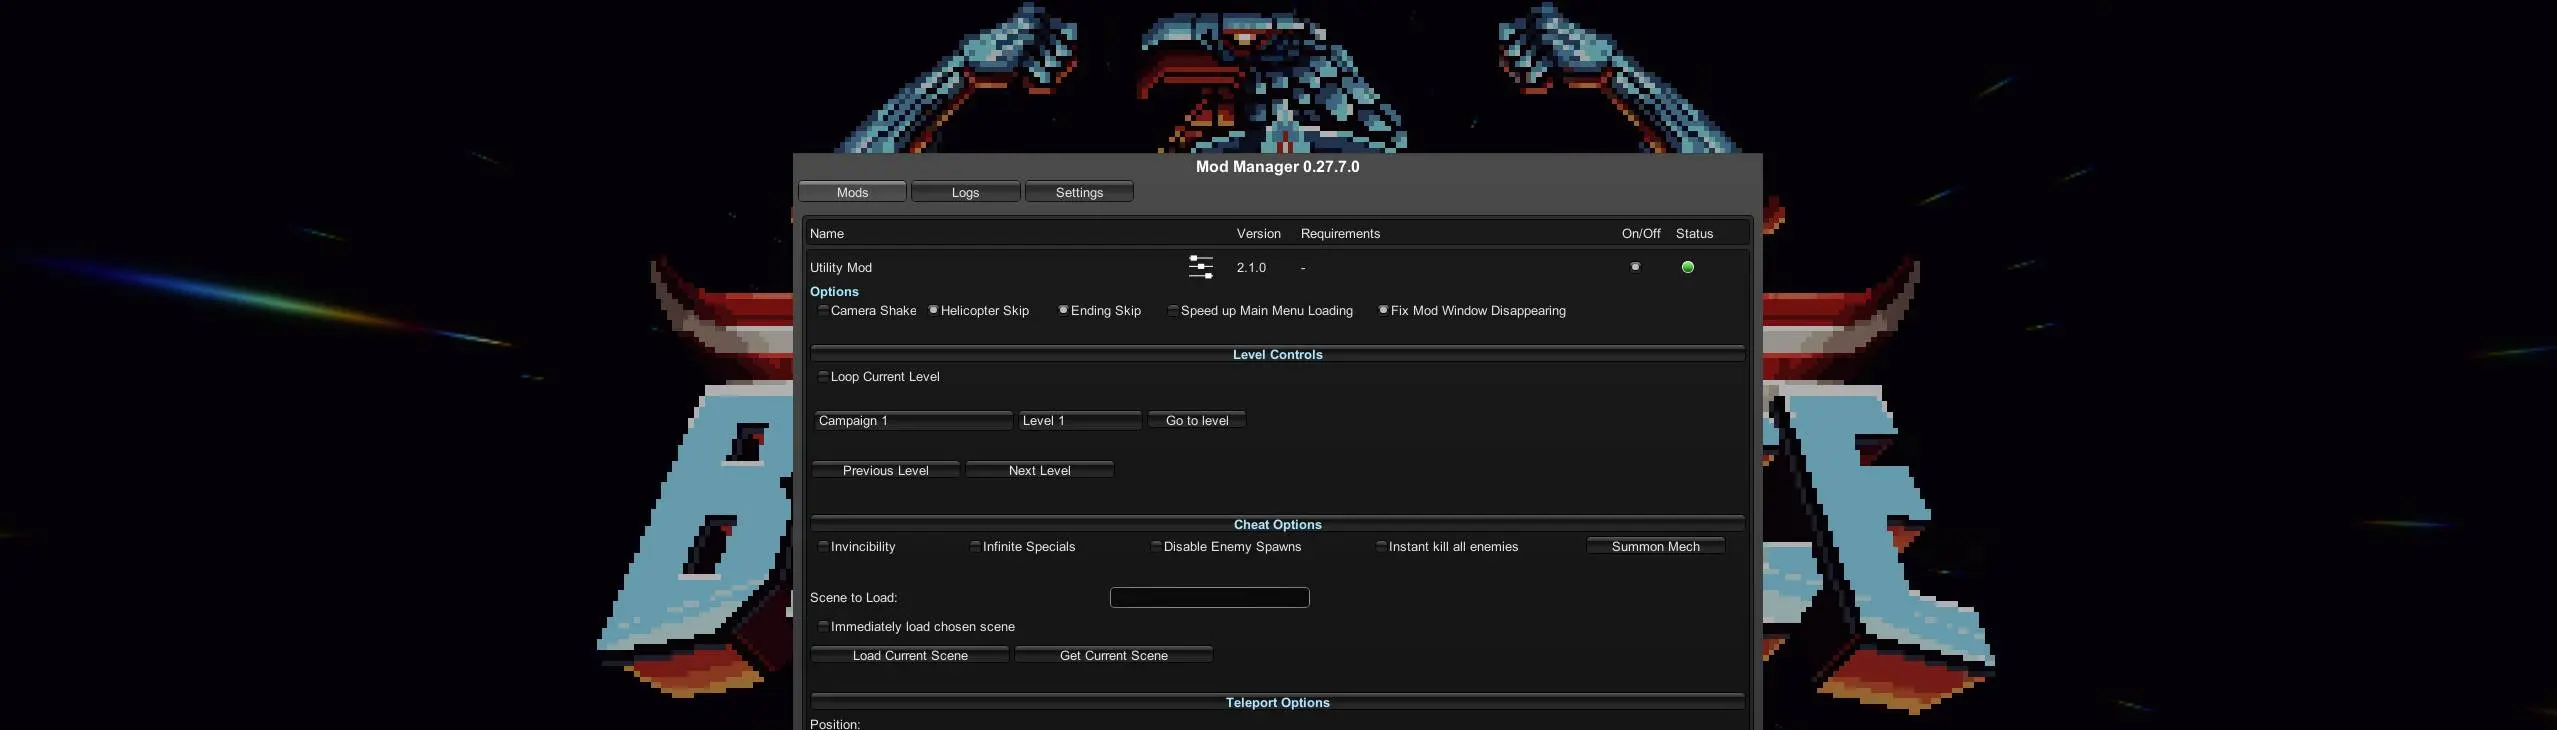Image resolution: width=2557 pixels, height=730 pixels.
Task: Click Go to level button
Action: 1197,420
